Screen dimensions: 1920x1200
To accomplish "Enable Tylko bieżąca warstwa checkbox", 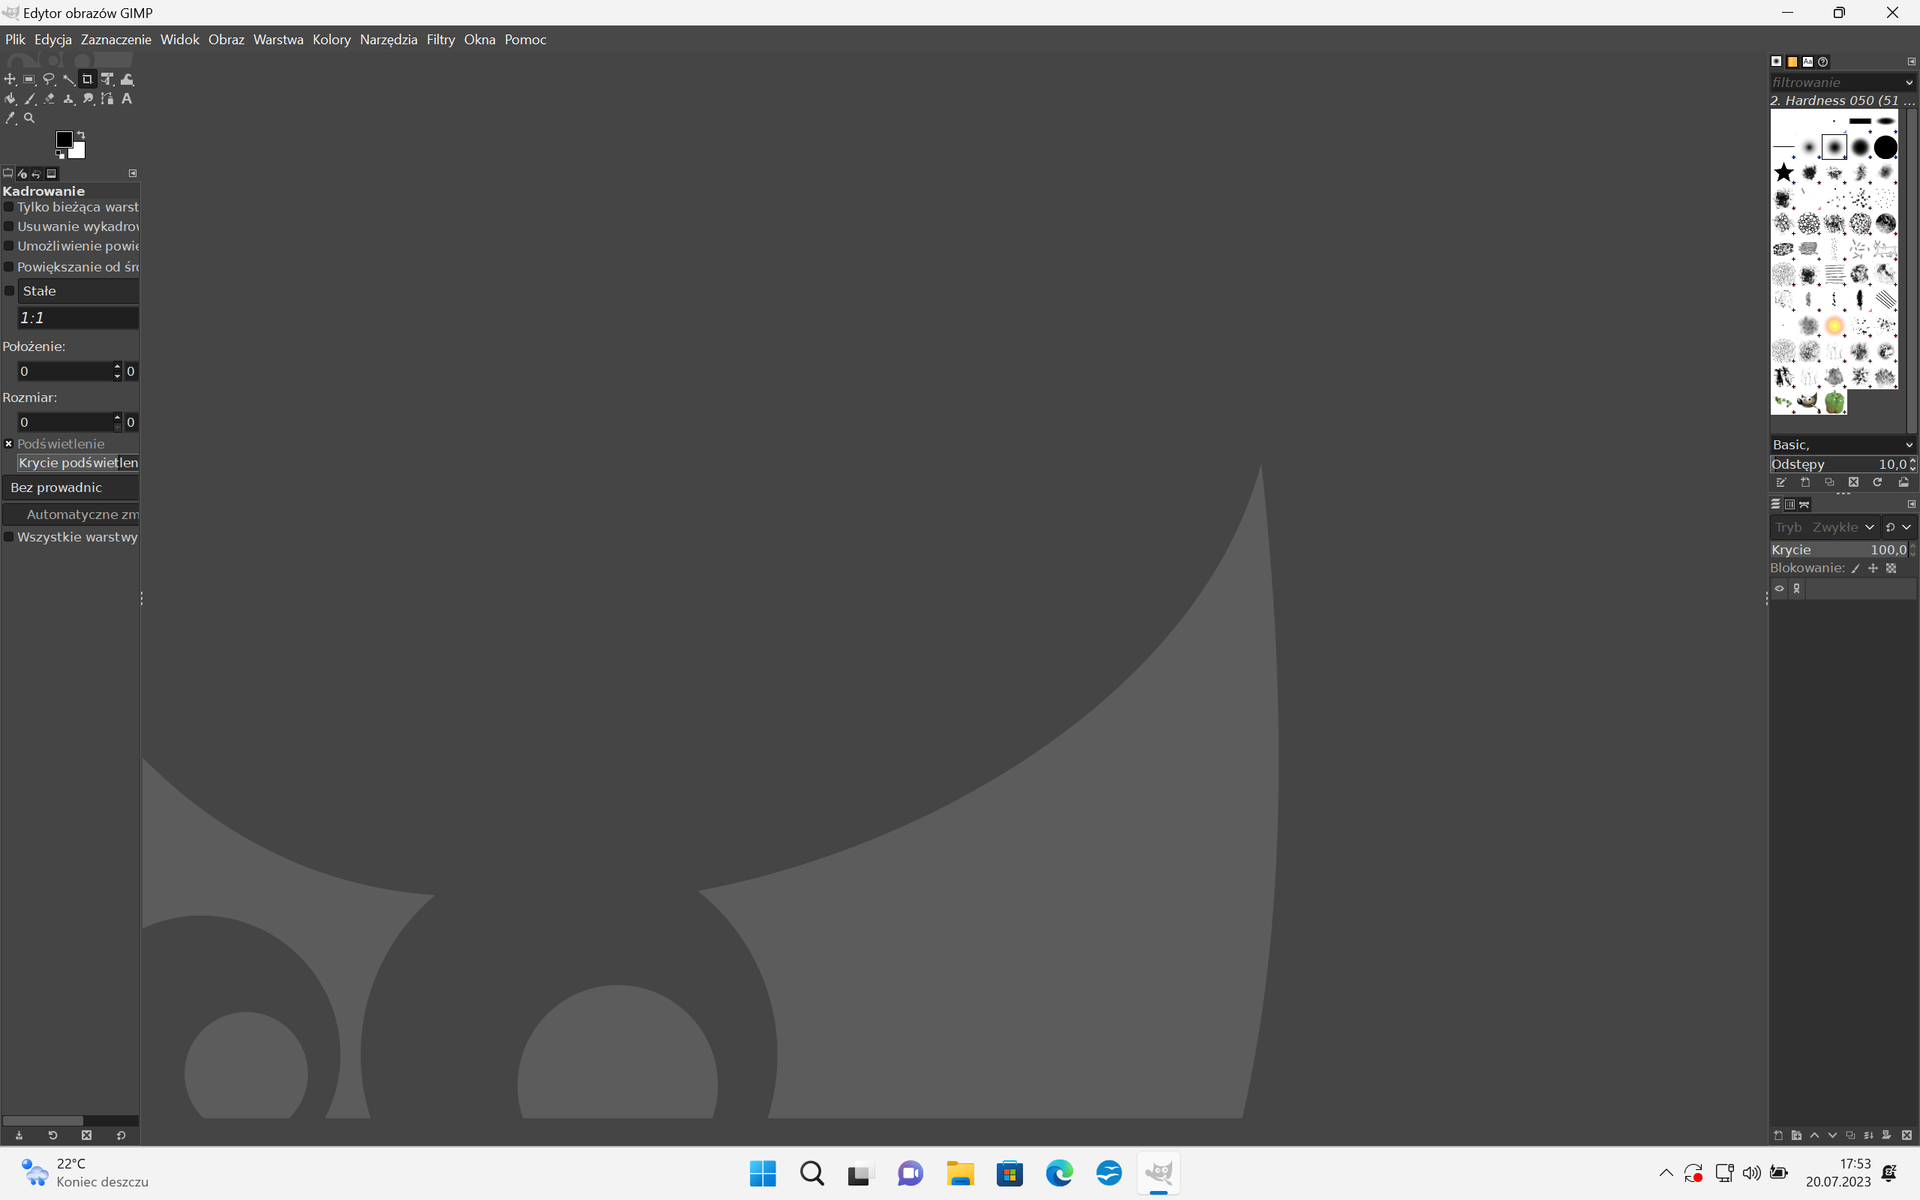I will click(9, 207).
